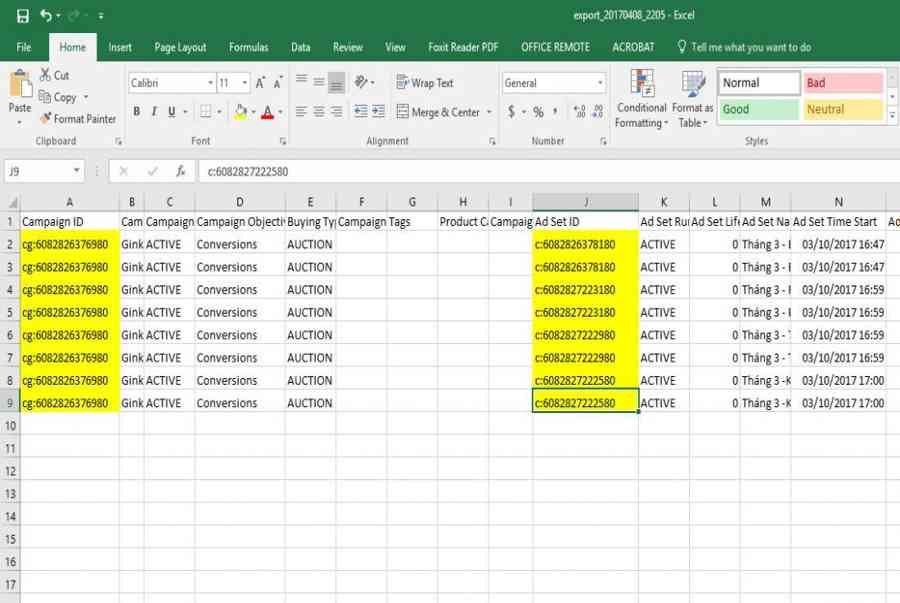Image resolution: width=900 pixels, height=603 pixels.
Task: Expand the number format dropdown
Action: click(x=600, y=83)
